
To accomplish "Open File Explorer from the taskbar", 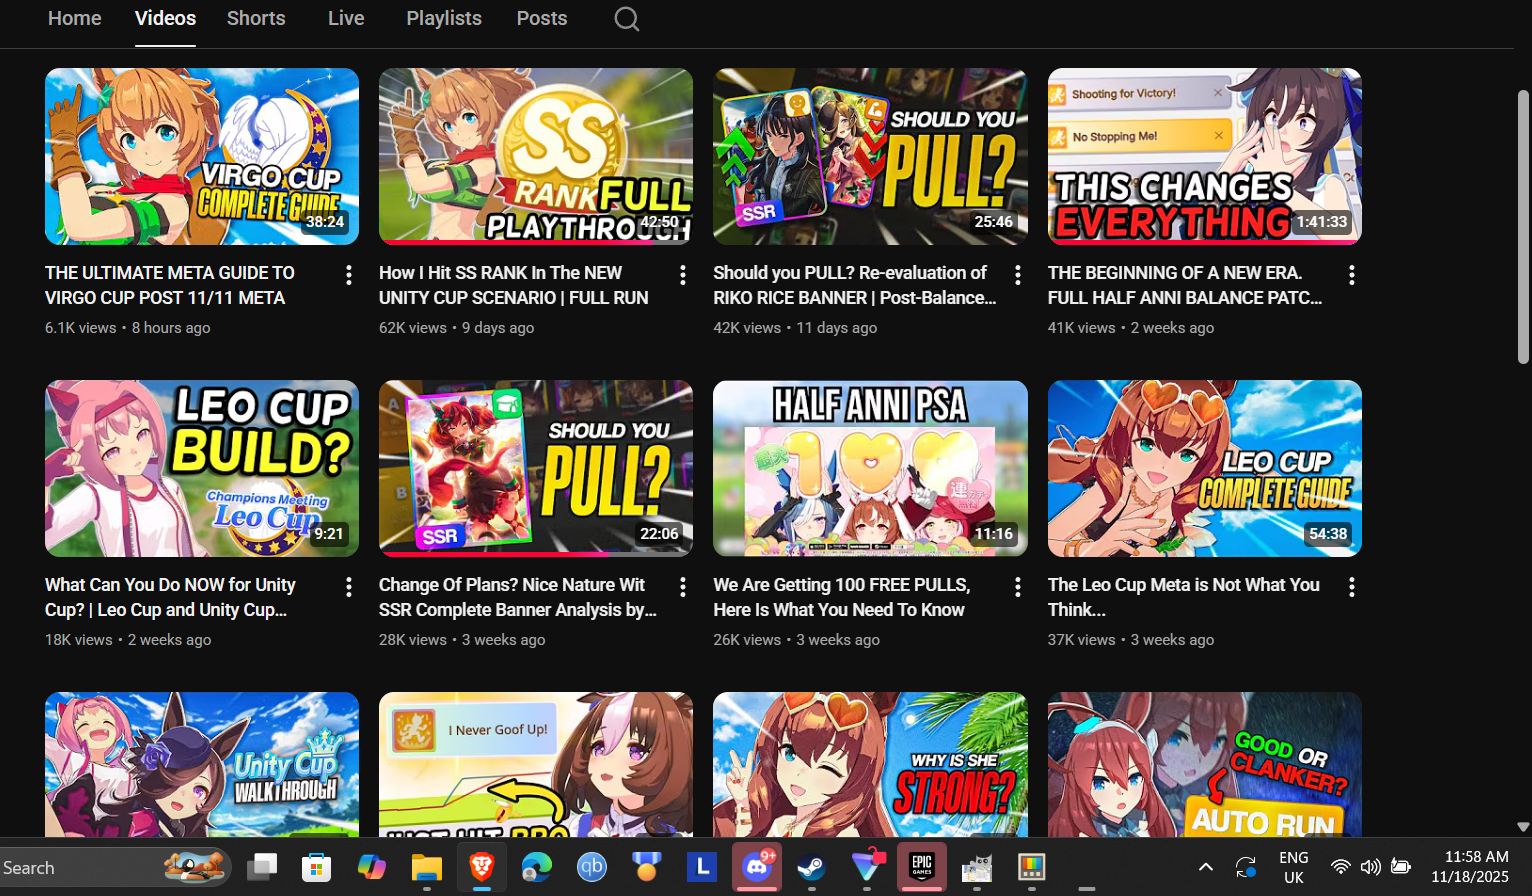I will (427, 867).
